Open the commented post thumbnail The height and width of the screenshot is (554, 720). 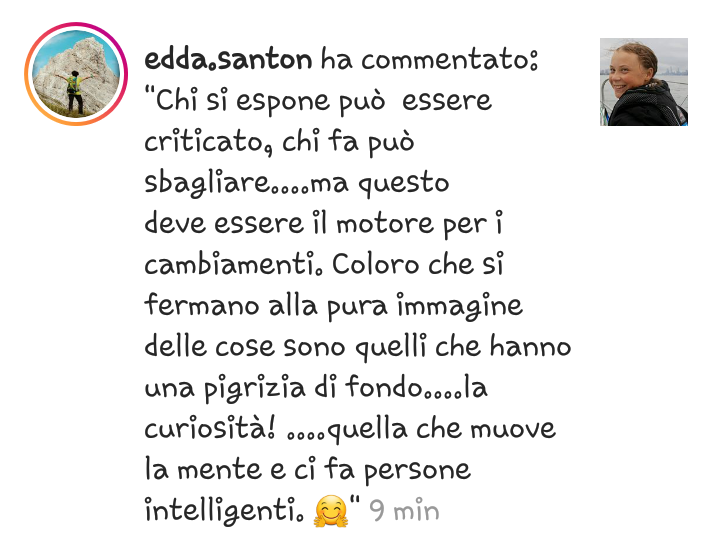[644, 82]
